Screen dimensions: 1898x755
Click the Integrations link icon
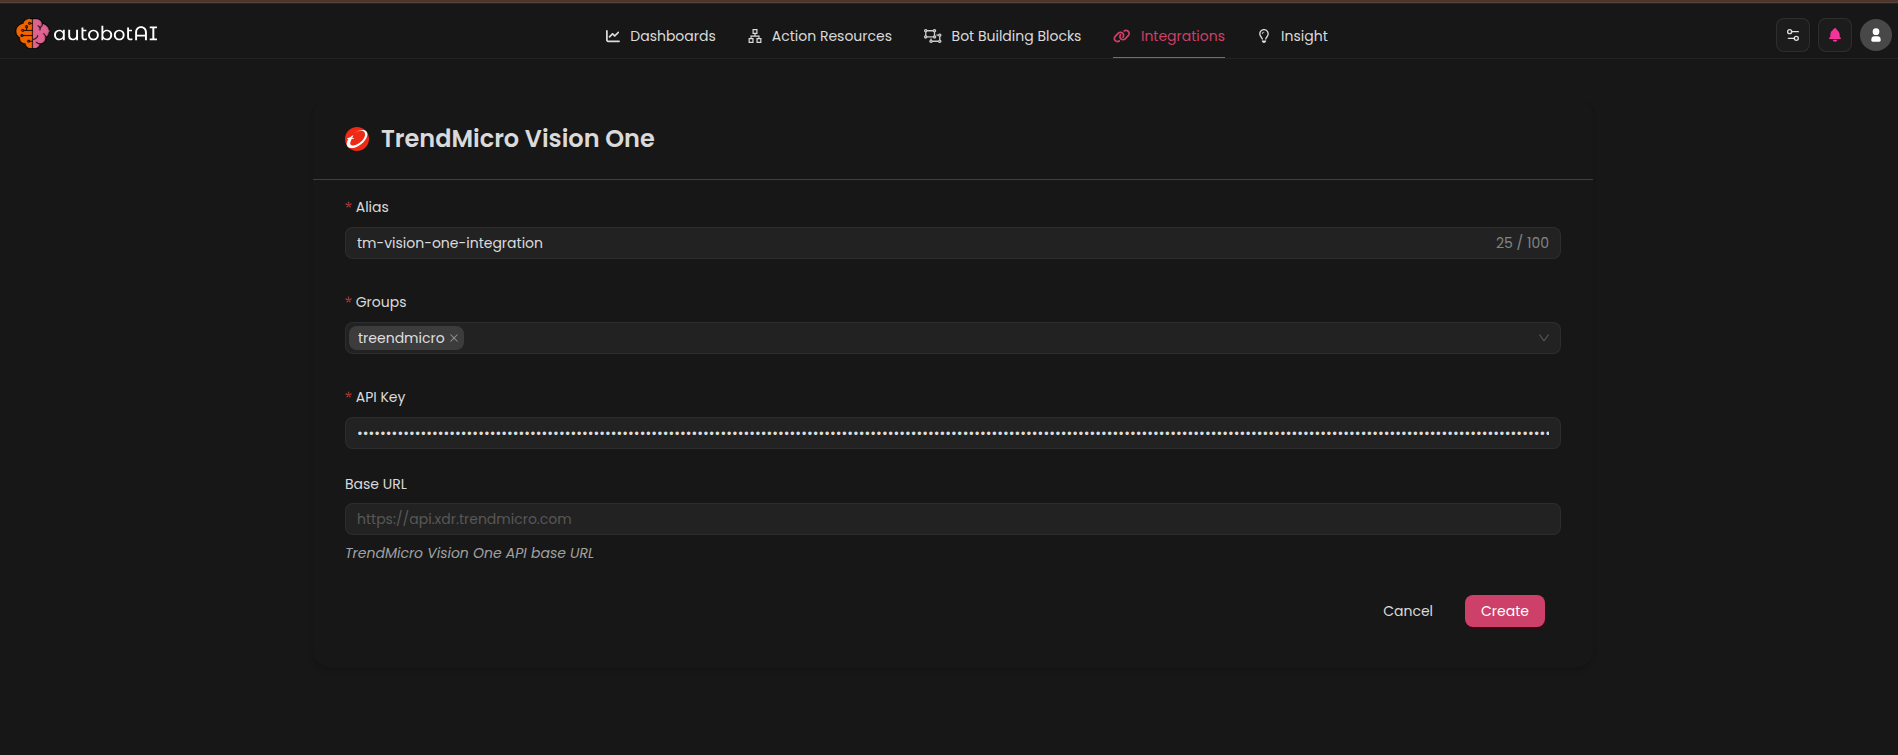[x=1122, y=36]
